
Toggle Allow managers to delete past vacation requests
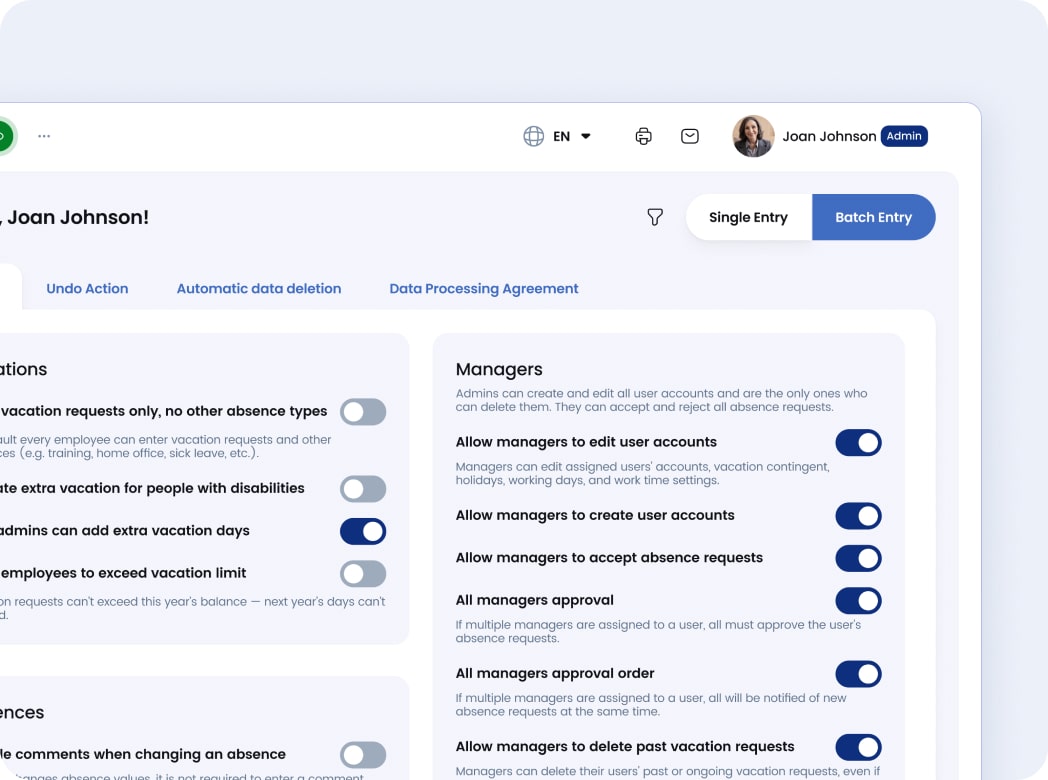(x=858, y=747)
